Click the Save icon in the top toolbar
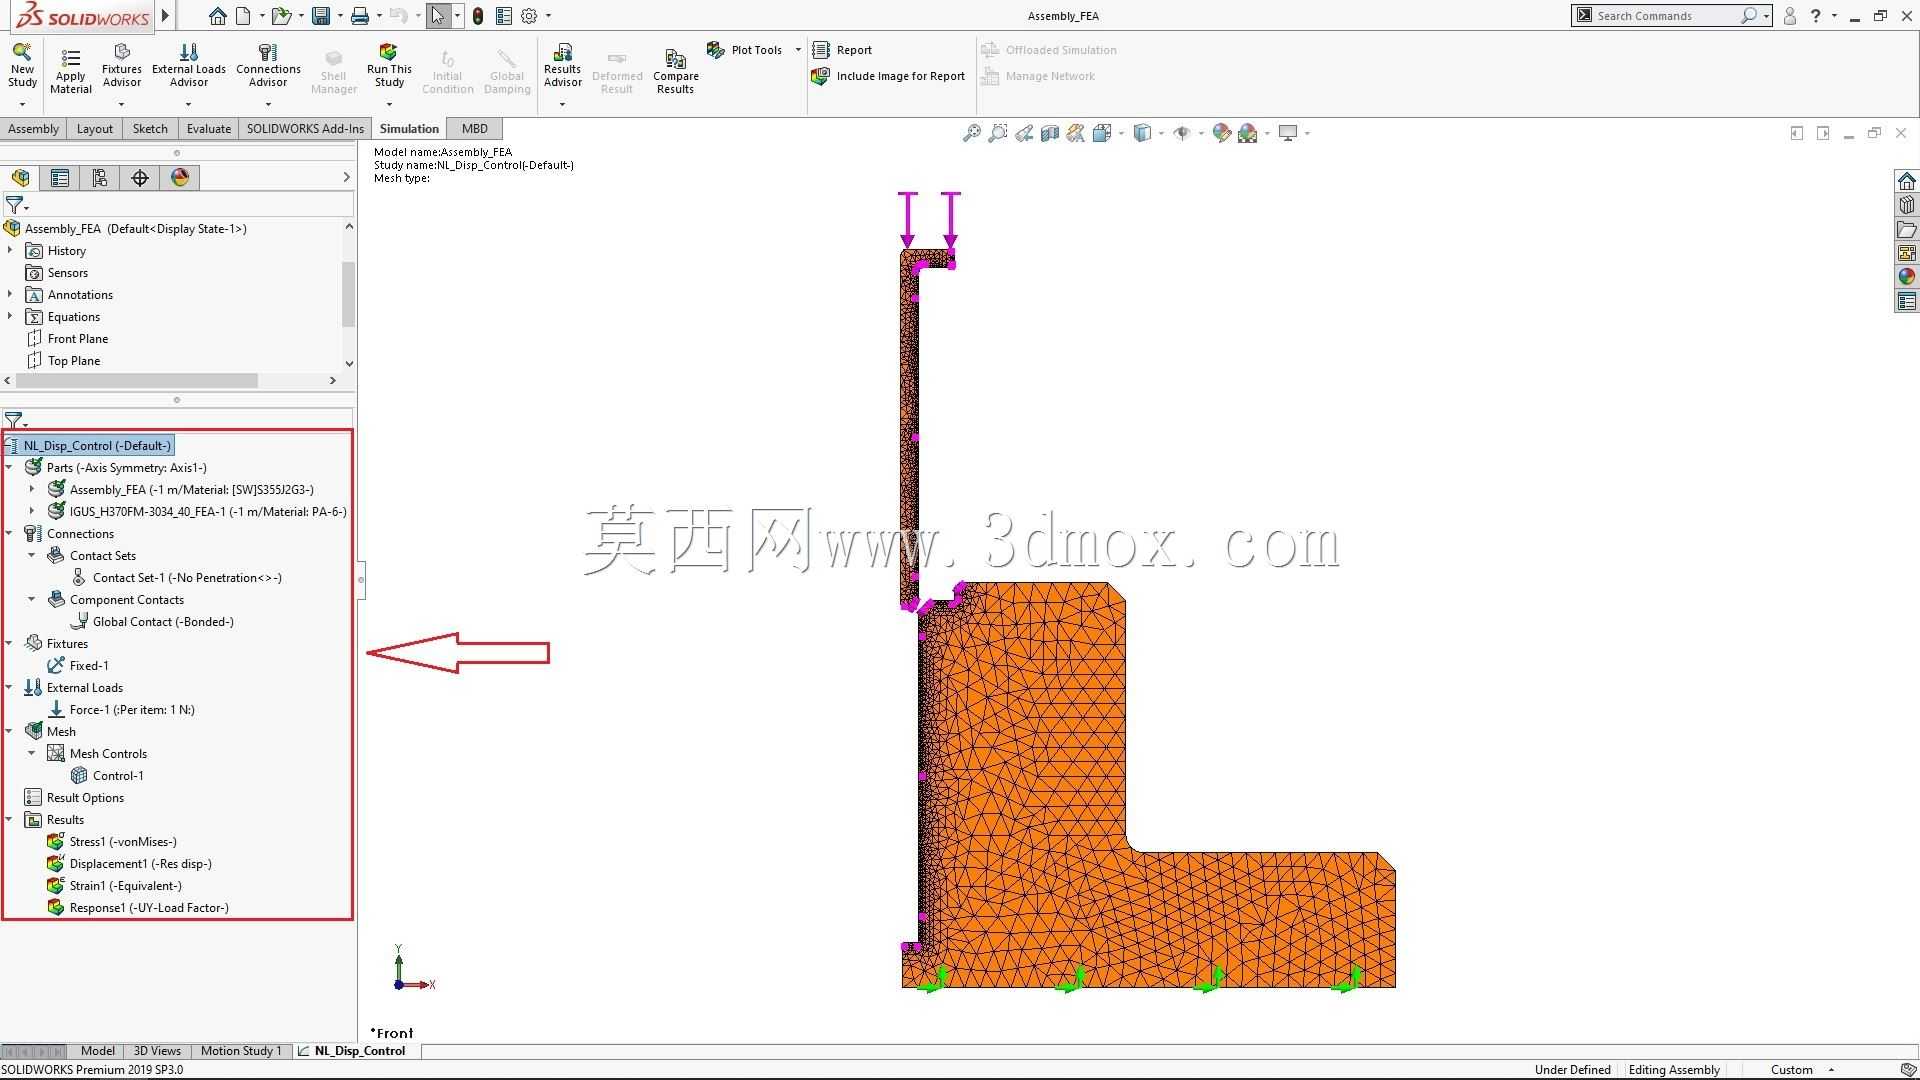 pyautogui.click(x=321, y=16)
